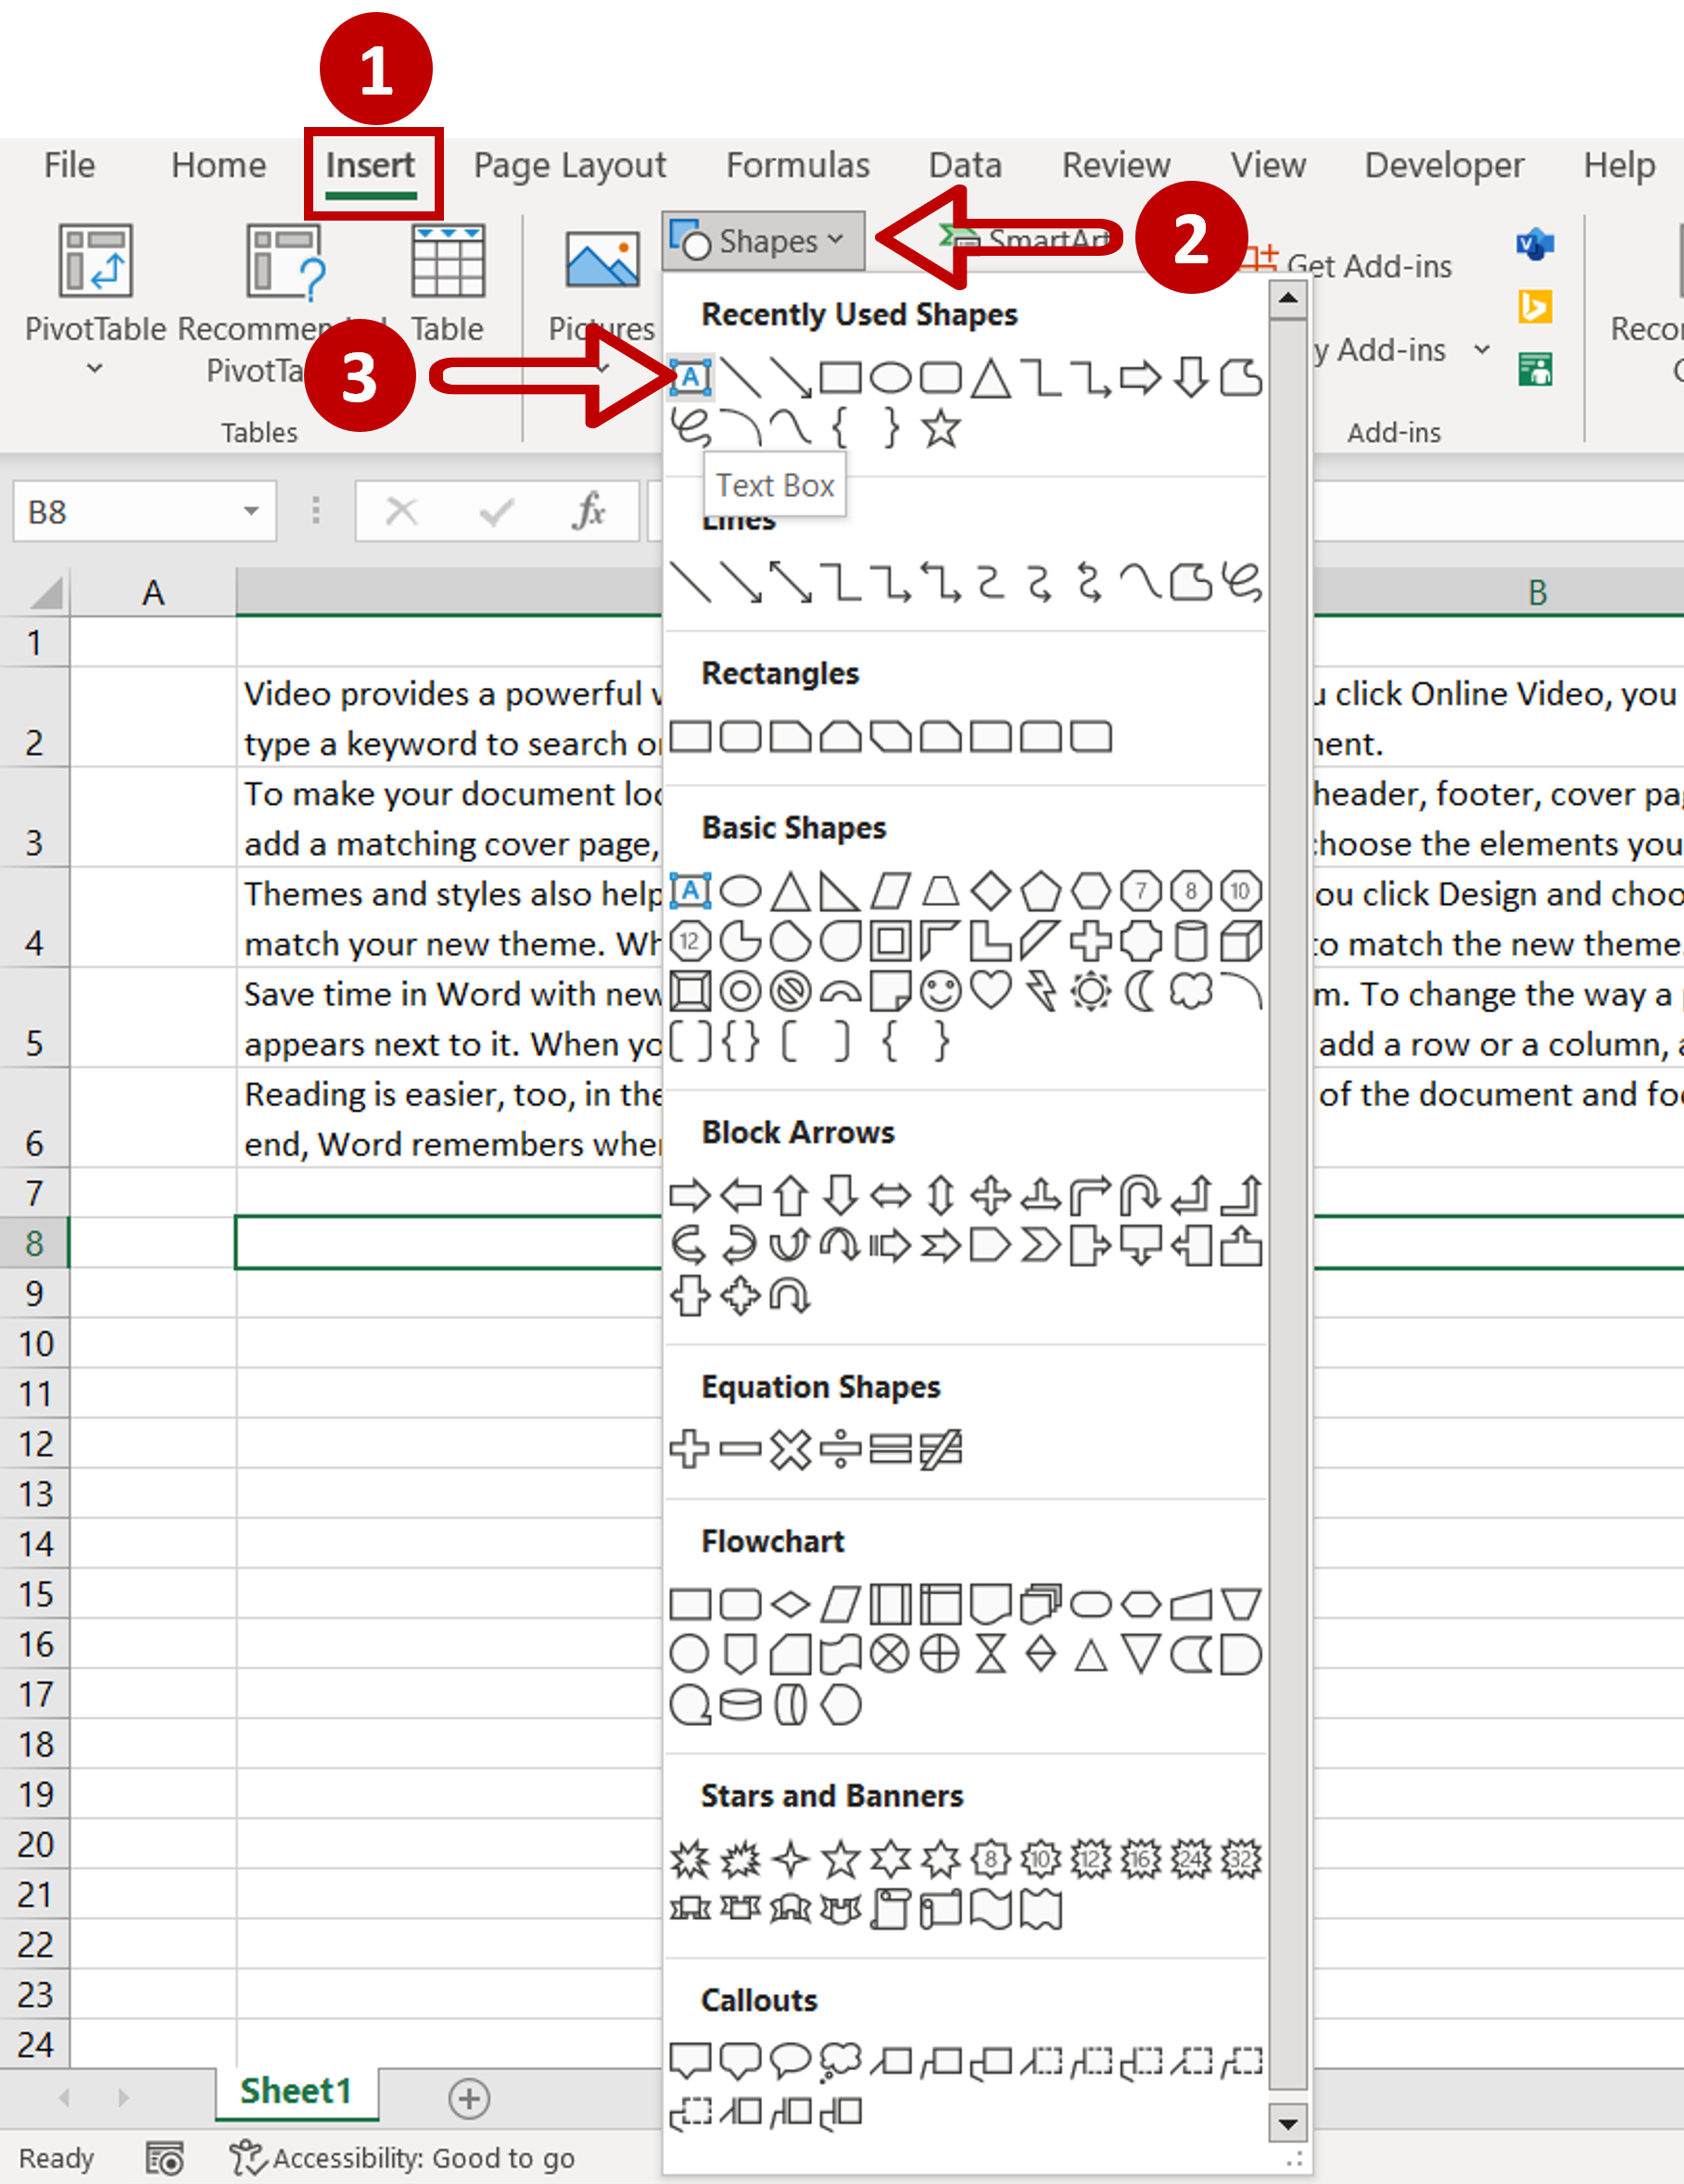
Task: Select the 4-point star in Stars and Banners
Action: [790, 1859]
